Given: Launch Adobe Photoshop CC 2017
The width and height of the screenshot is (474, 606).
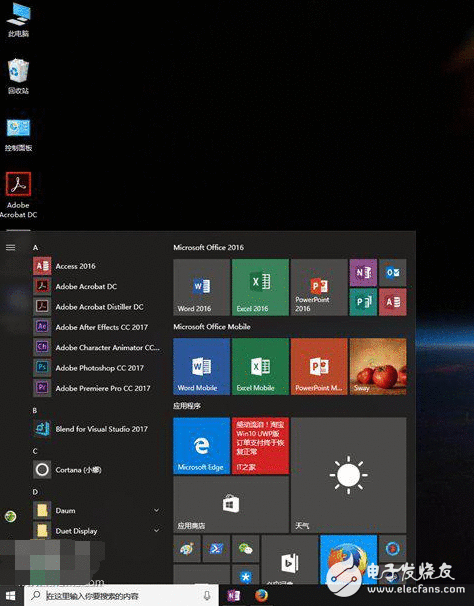Looking at the screenshot, I should pos(97,368).
